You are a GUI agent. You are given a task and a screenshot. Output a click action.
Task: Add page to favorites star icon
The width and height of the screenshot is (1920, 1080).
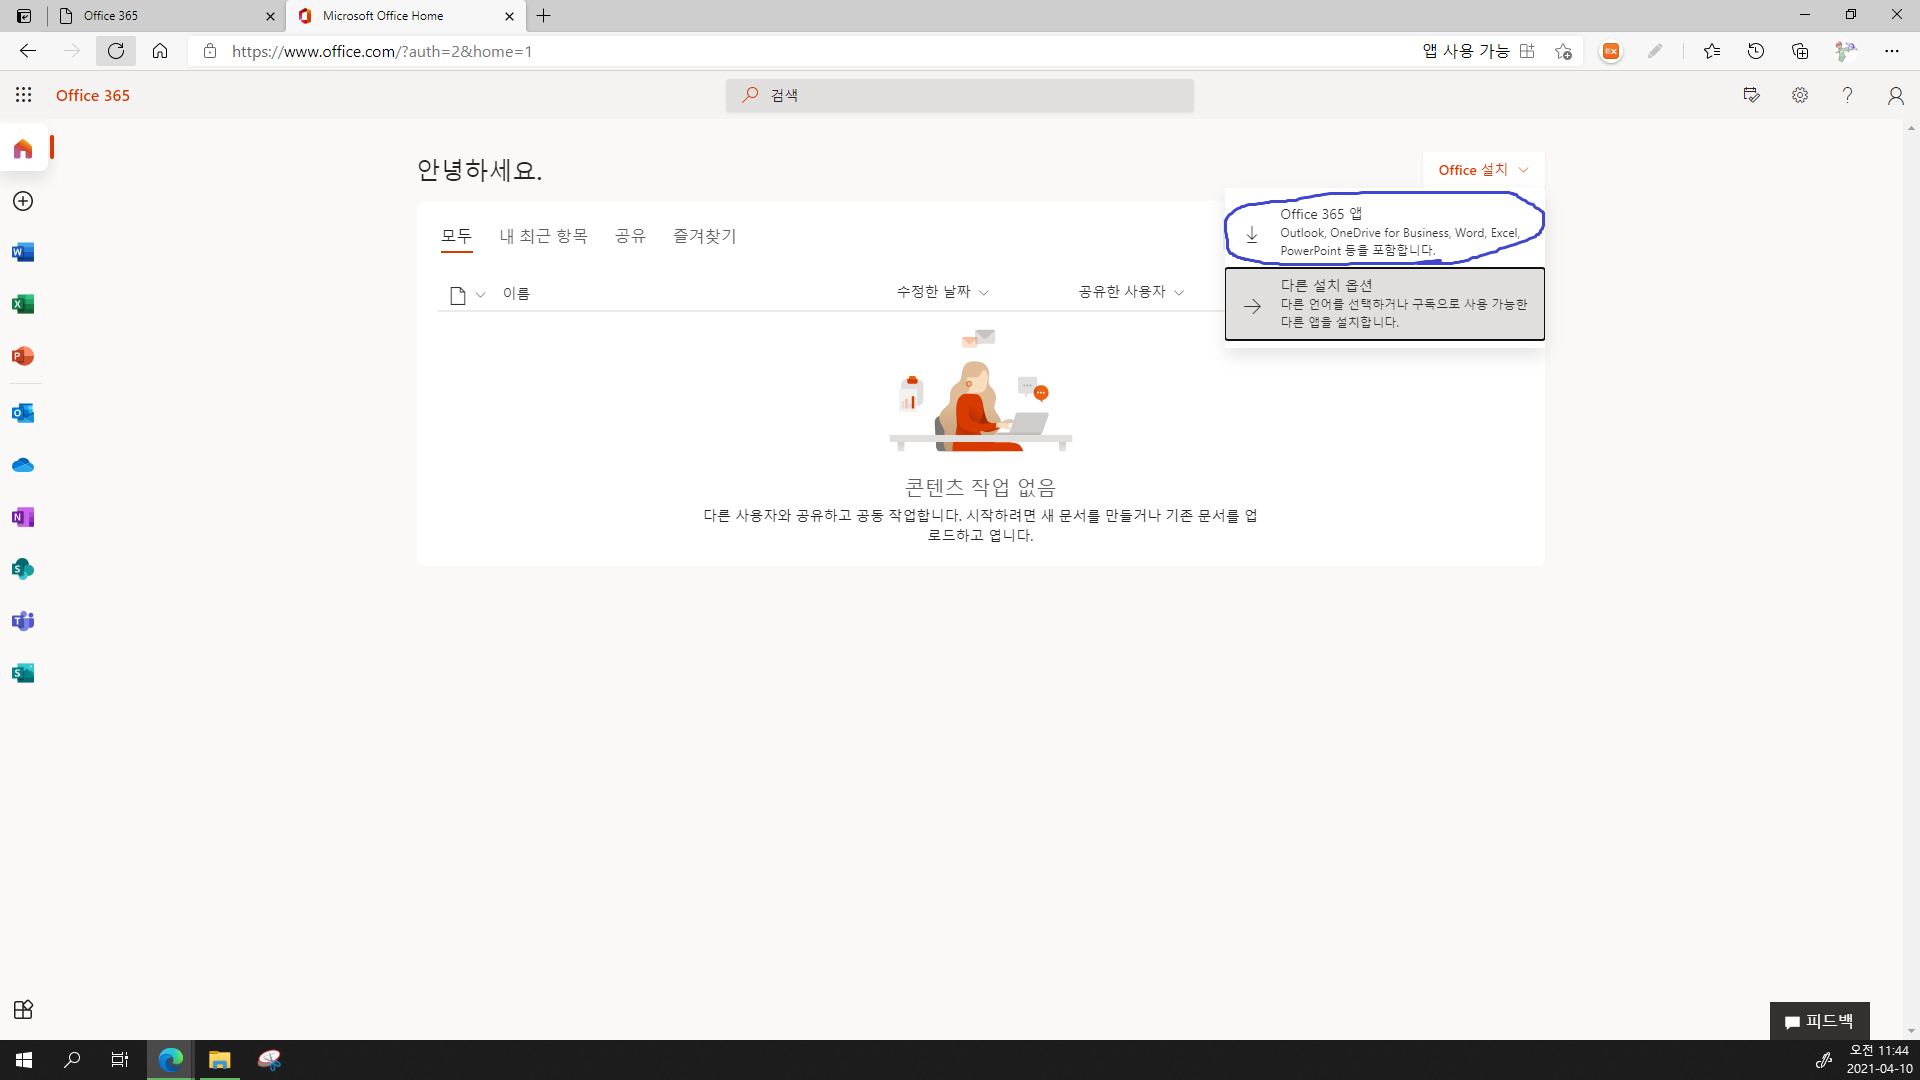click(x=1563, y=51)
